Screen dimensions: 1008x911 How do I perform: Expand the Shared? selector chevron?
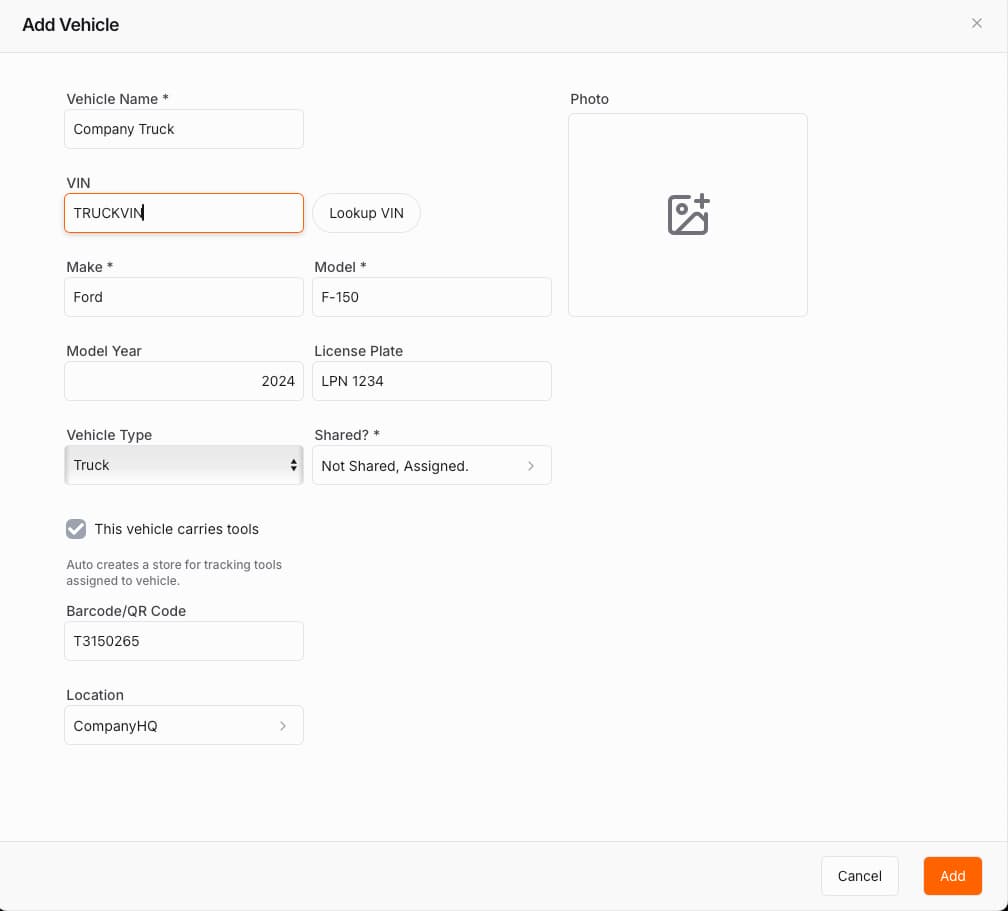(x=530, y=466)
